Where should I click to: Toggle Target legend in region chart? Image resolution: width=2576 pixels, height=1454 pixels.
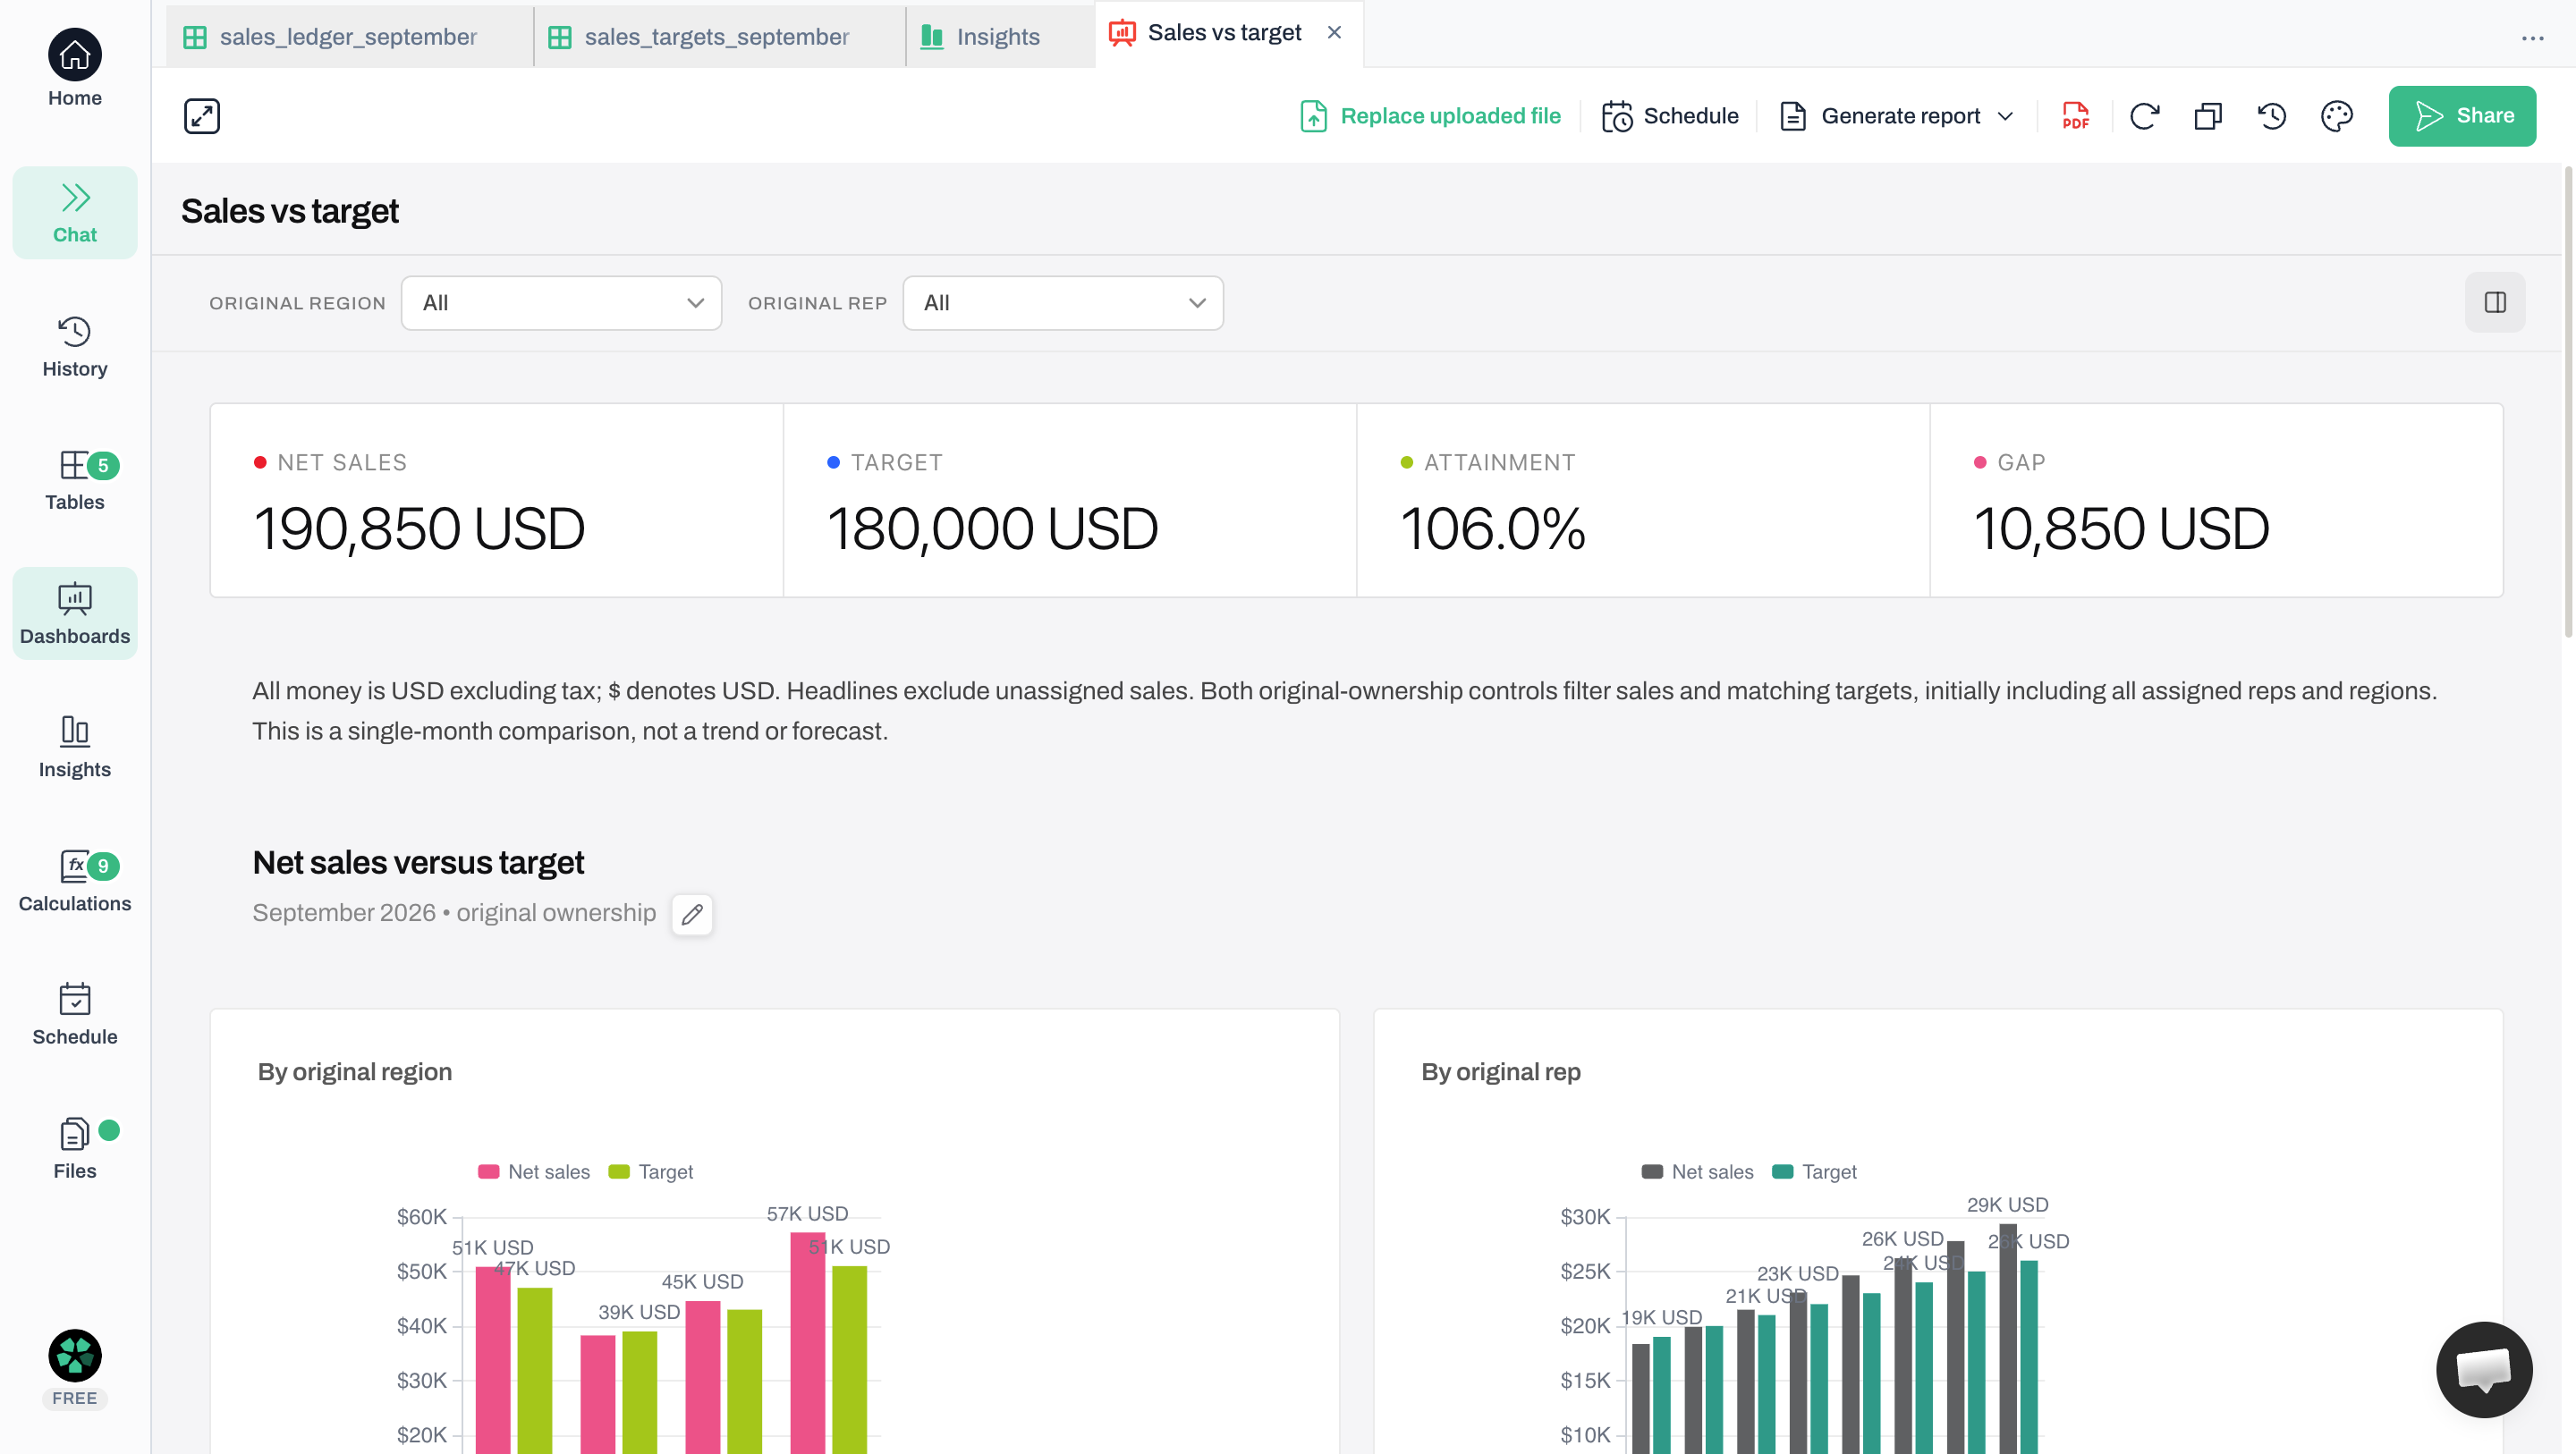tap(651, 1172)
